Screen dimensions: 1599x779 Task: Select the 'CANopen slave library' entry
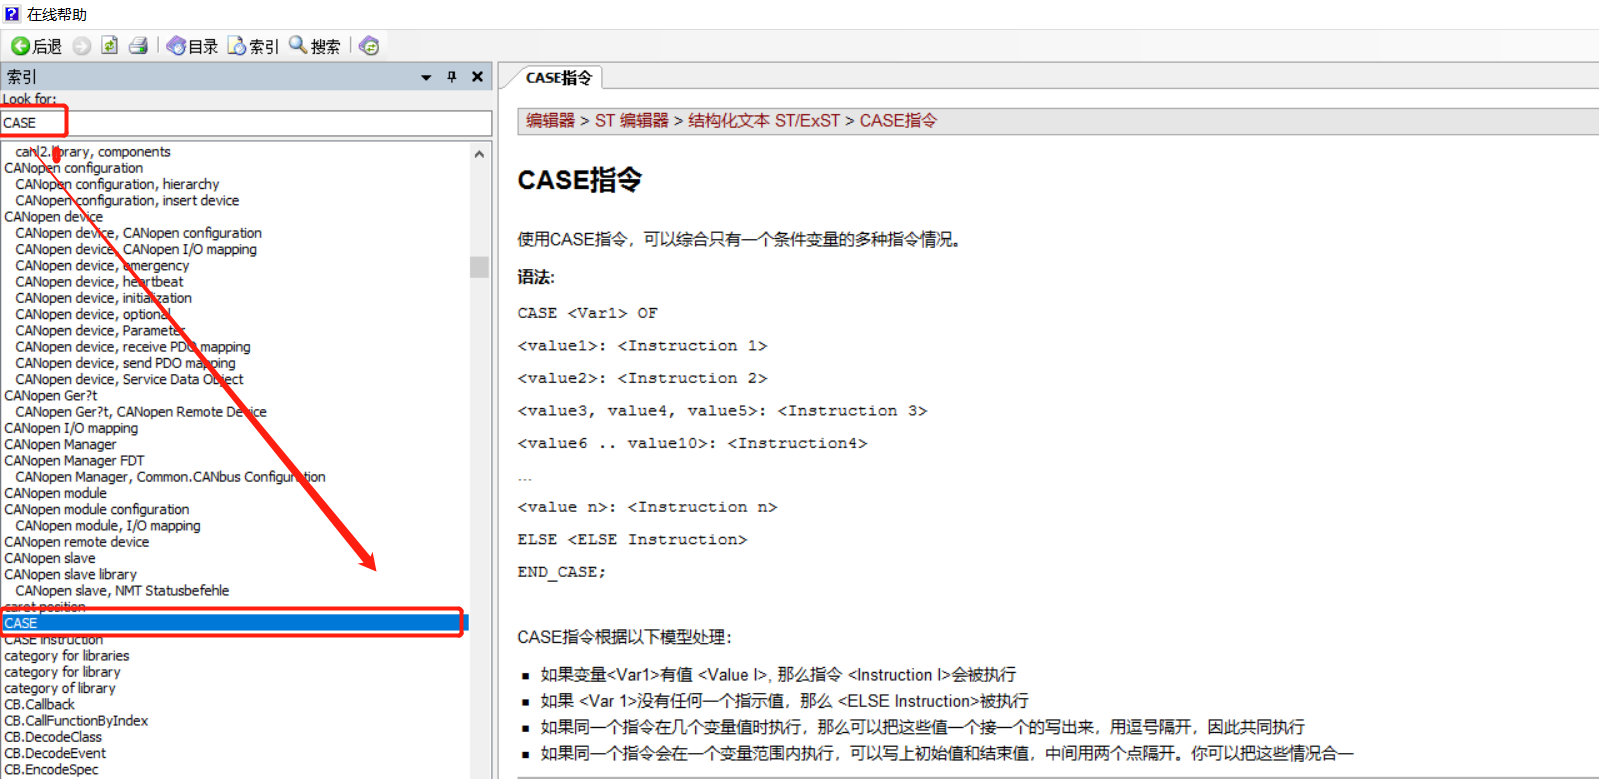coord(70,575)
